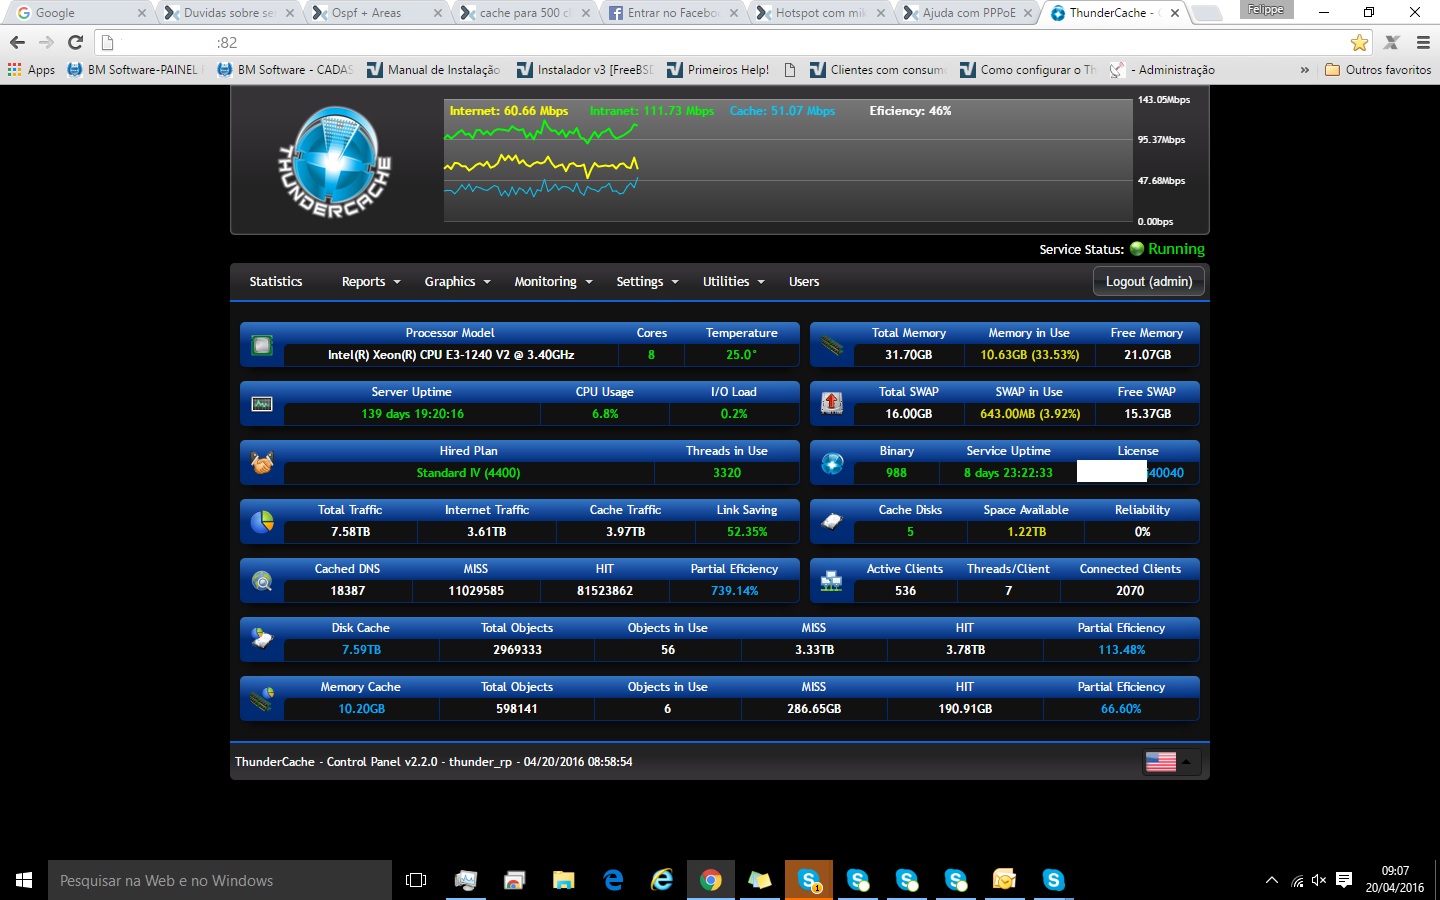Click the Disk Cache icon
1440x900 pixels.
(262, 639)
